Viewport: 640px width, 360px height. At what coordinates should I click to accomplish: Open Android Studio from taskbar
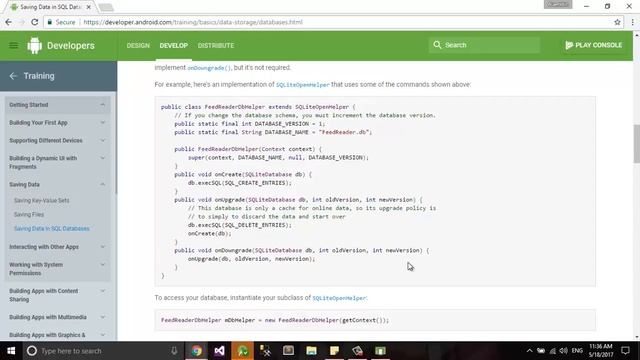pos(242,351)
